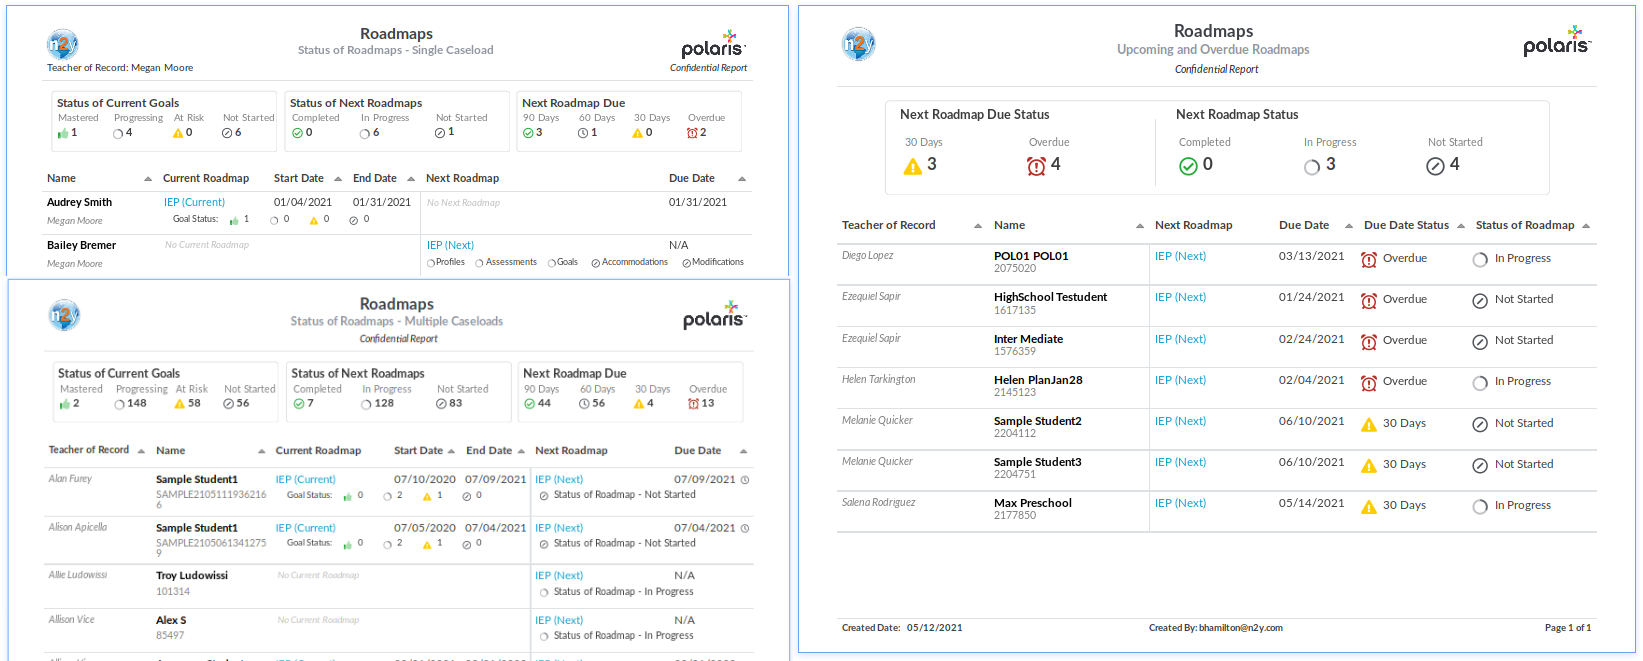Screen dimensions: 1643x661
Task: Click the Not Started icon in Inter Mediate row
Action: tap(1480, 341)
